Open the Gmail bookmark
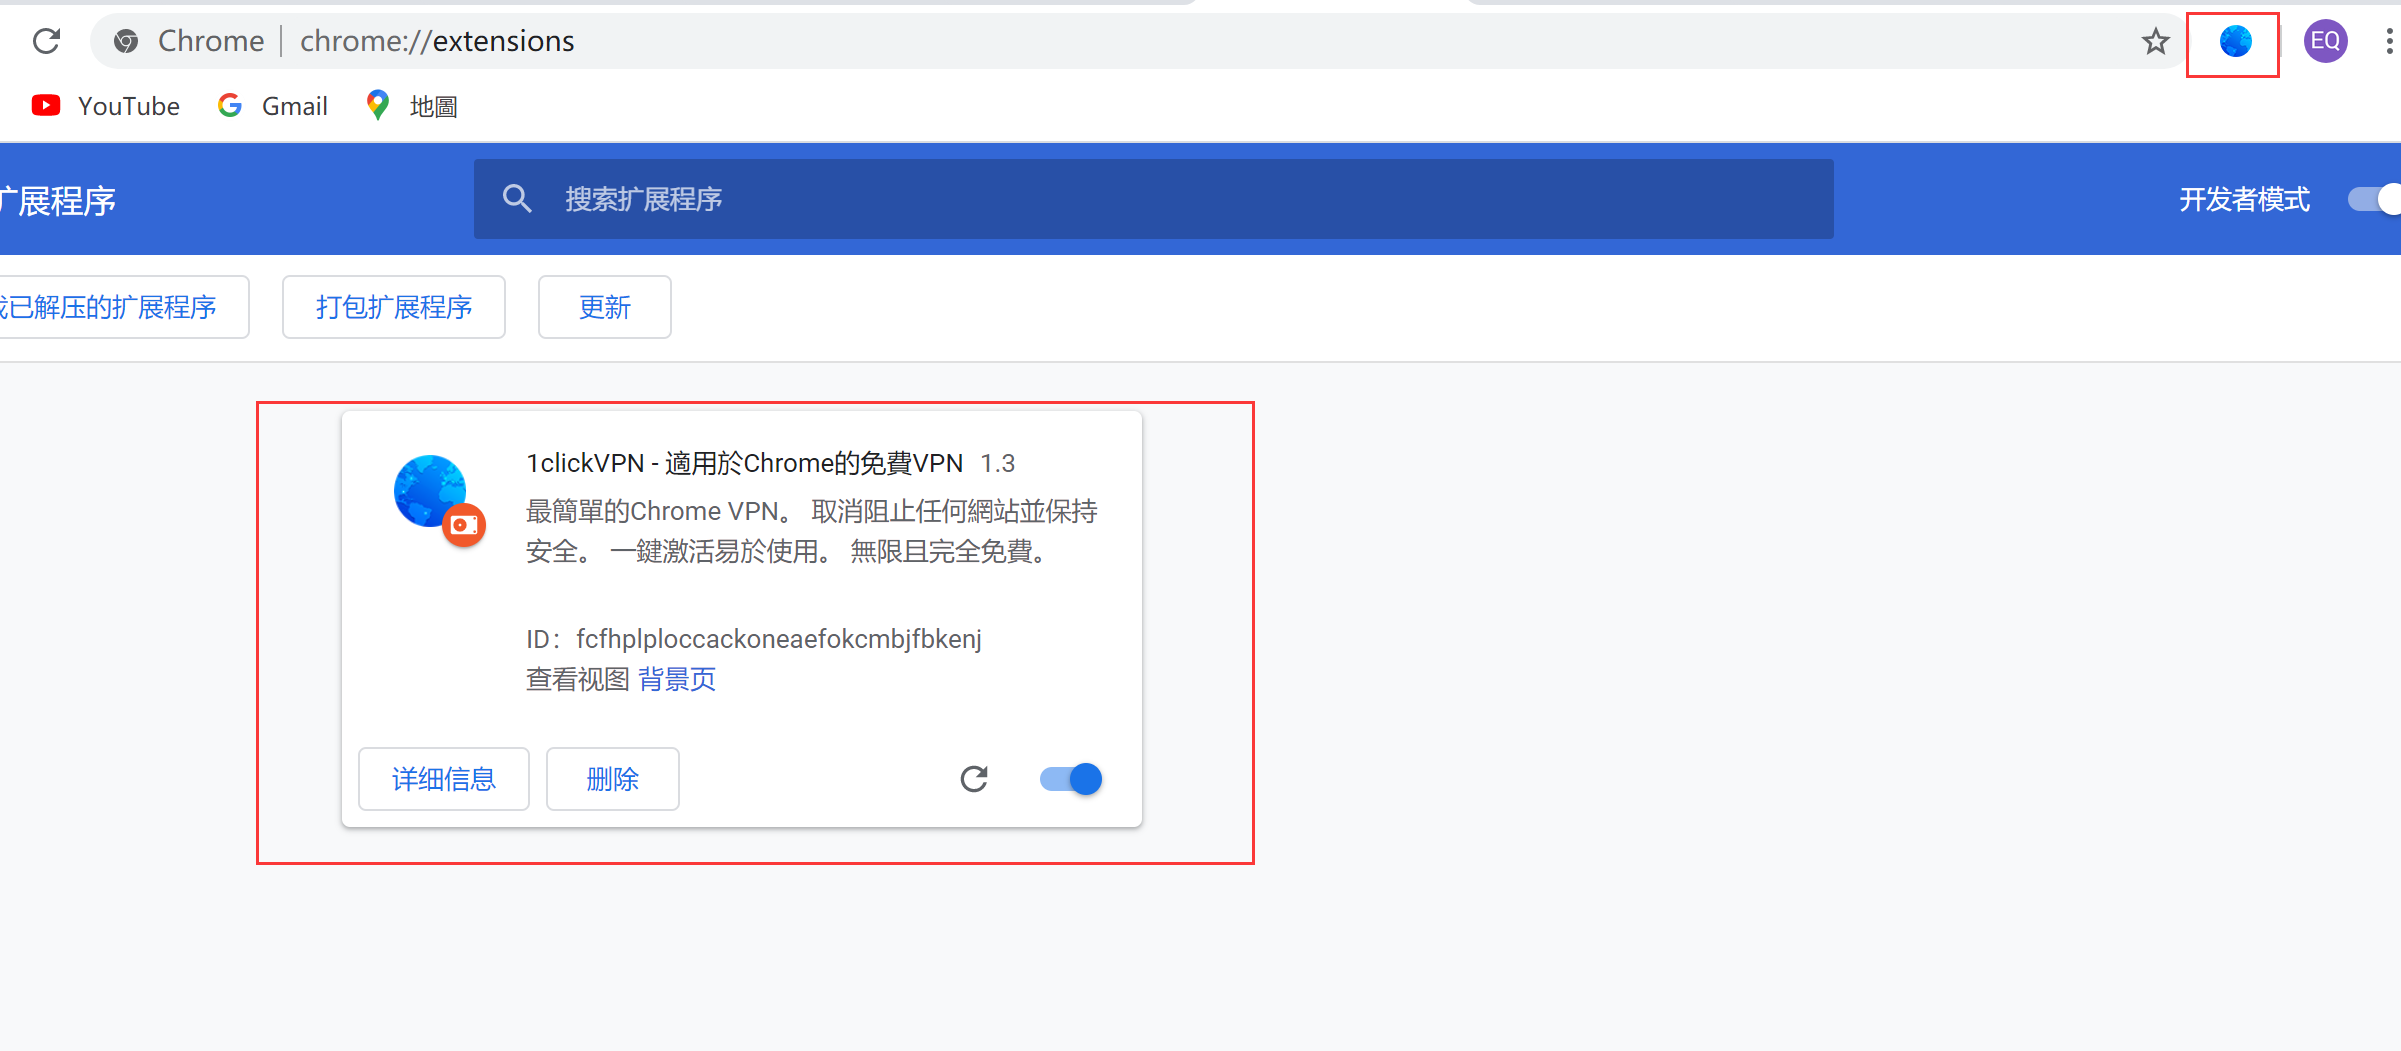 273,106
